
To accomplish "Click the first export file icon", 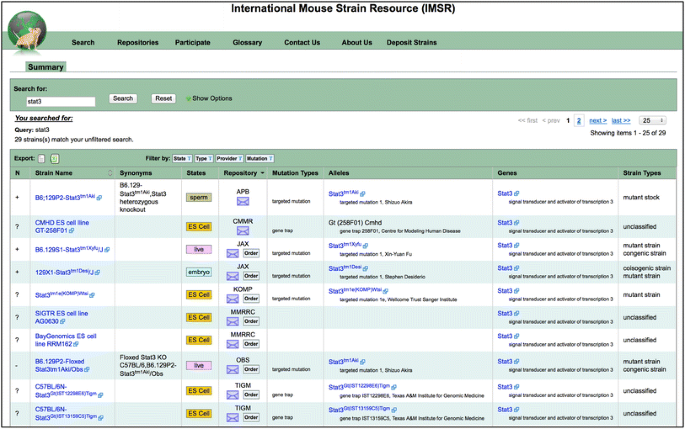I will 41,158.
